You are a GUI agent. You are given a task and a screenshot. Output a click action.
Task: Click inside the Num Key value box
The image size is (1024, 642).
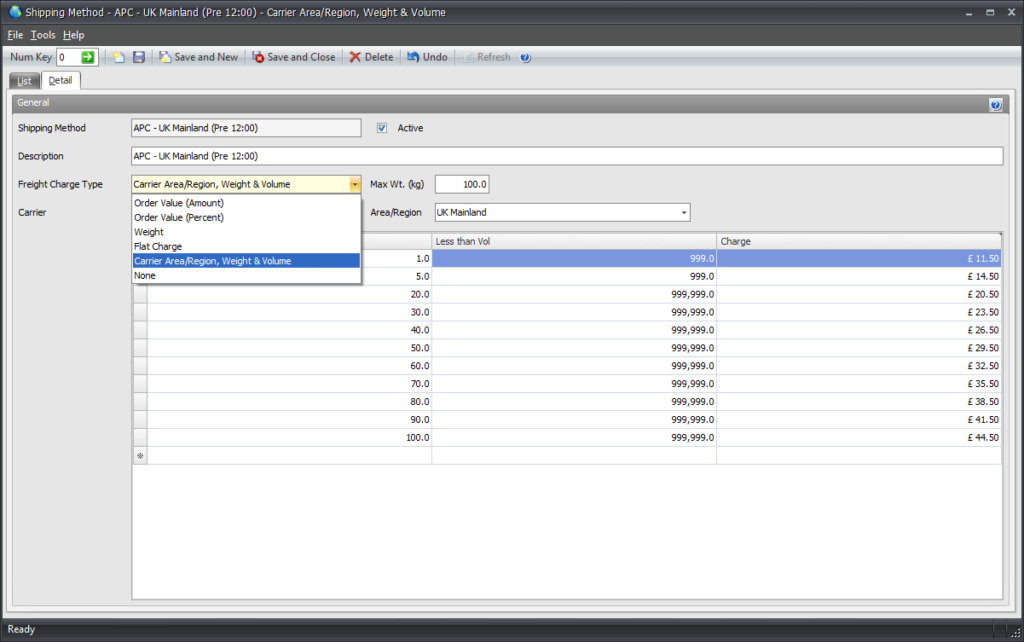coord(70,57)
